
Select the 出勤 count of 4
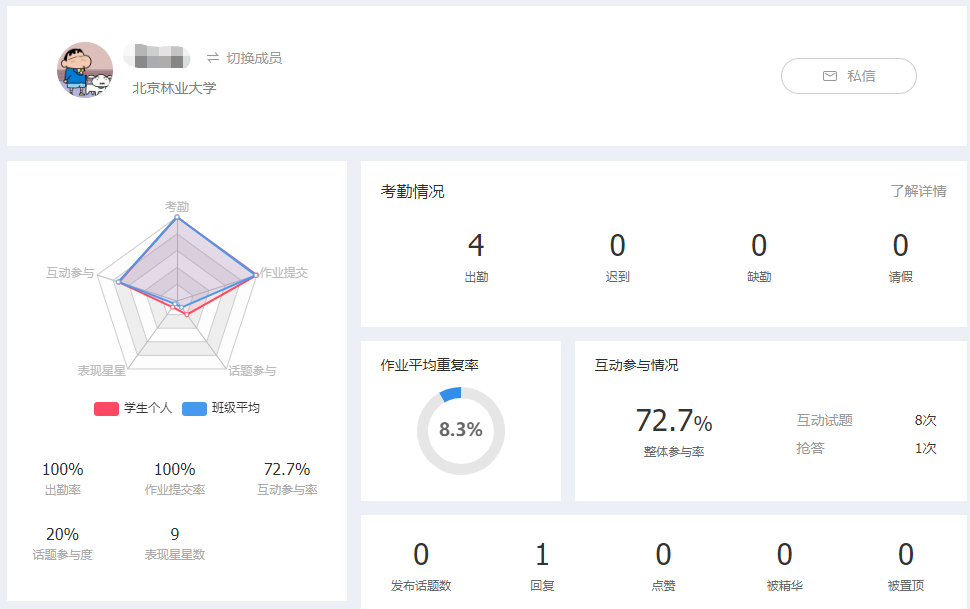(476, 246)
